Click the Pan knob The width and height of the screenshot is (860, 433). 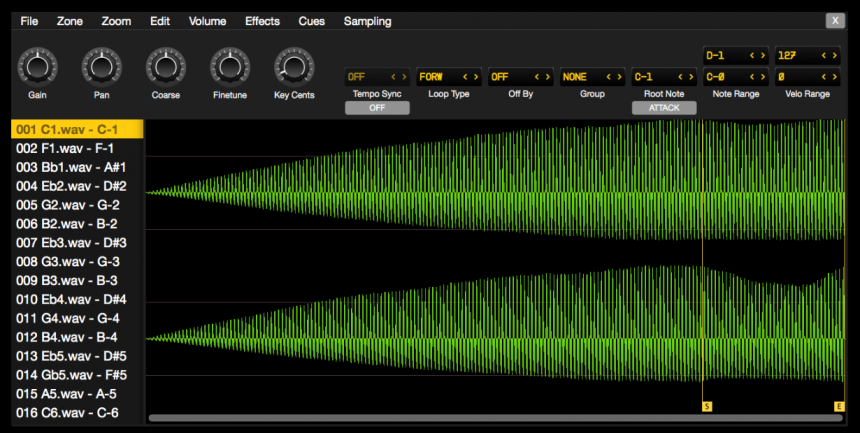click(100, 67)
